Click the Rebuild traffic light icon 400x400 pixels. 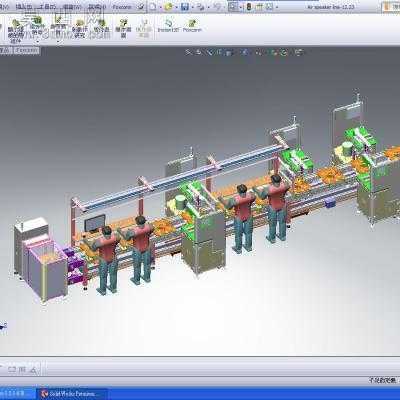tap(249, 7)
